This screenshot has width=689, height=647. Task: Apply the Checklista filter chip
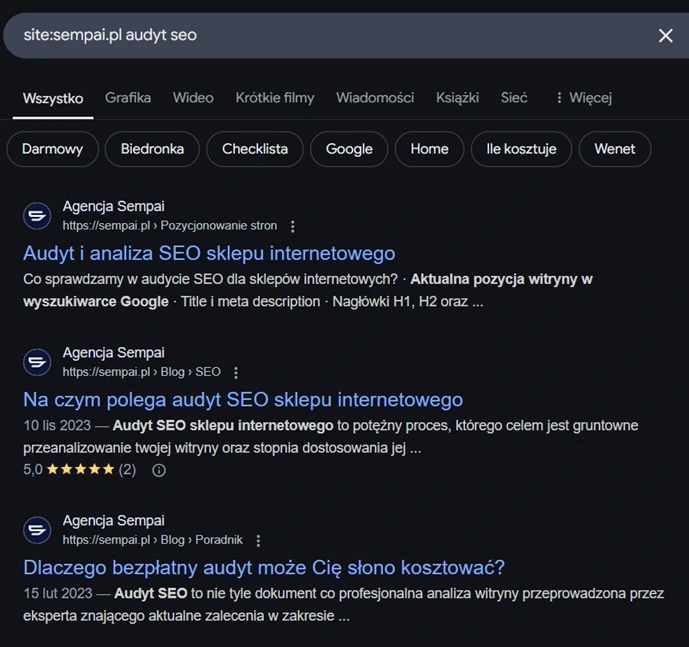pyautogui.click(x=255, y=149)
